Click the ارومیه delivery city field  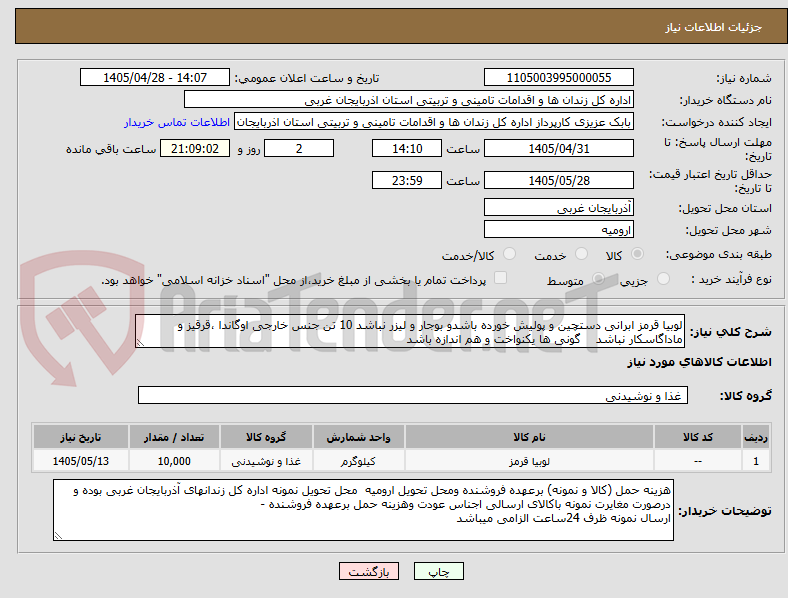(559, 229)
